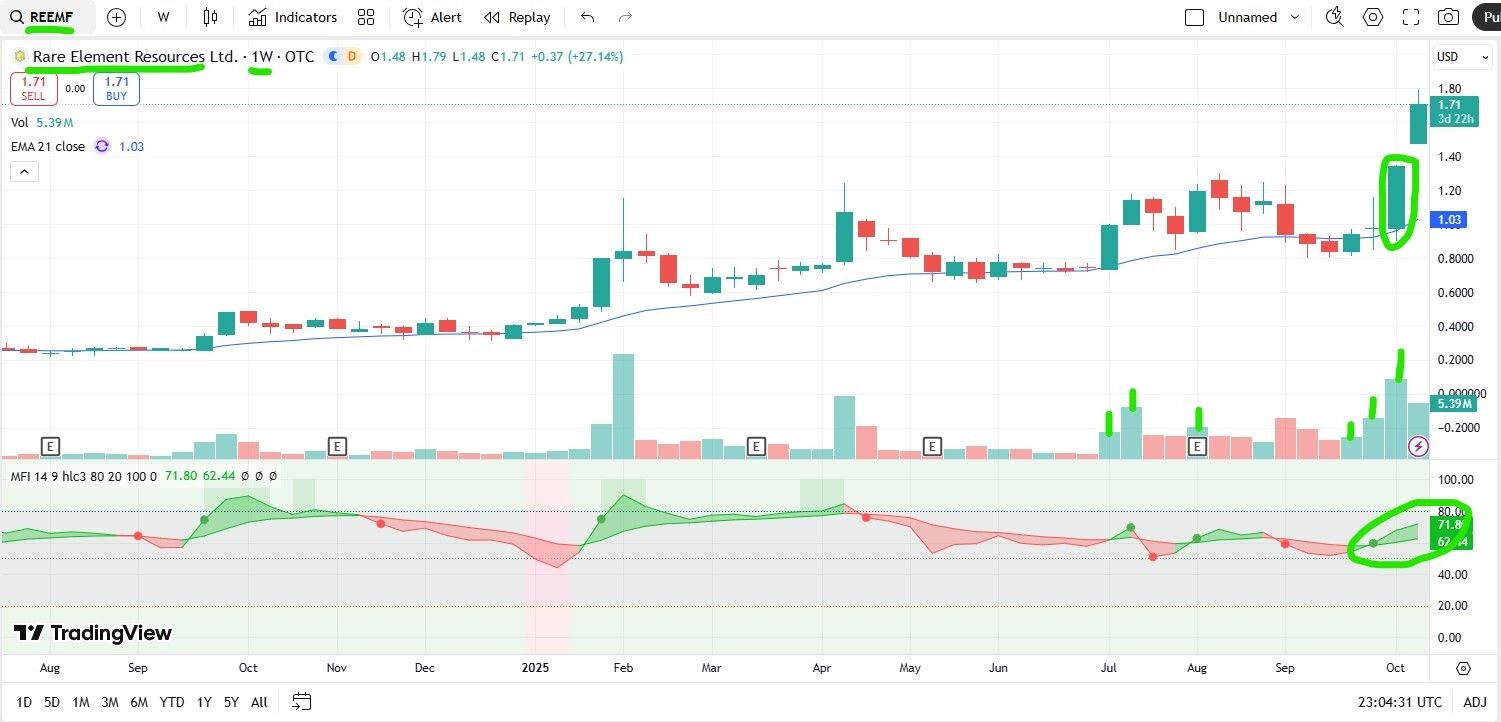This screenshot has height=722, width=1501.
Task: Open earnings marker E near late March
Action: coord(757,446)
